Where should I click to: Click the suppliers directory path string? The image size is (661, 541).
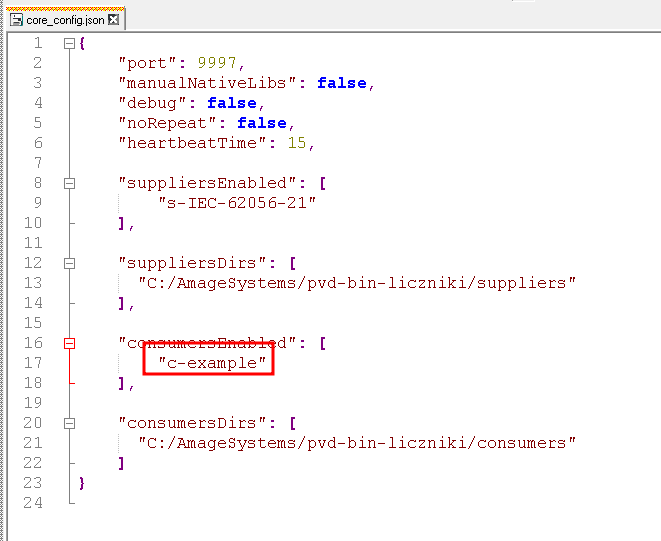pyautogui.click(x=357, y=283)
